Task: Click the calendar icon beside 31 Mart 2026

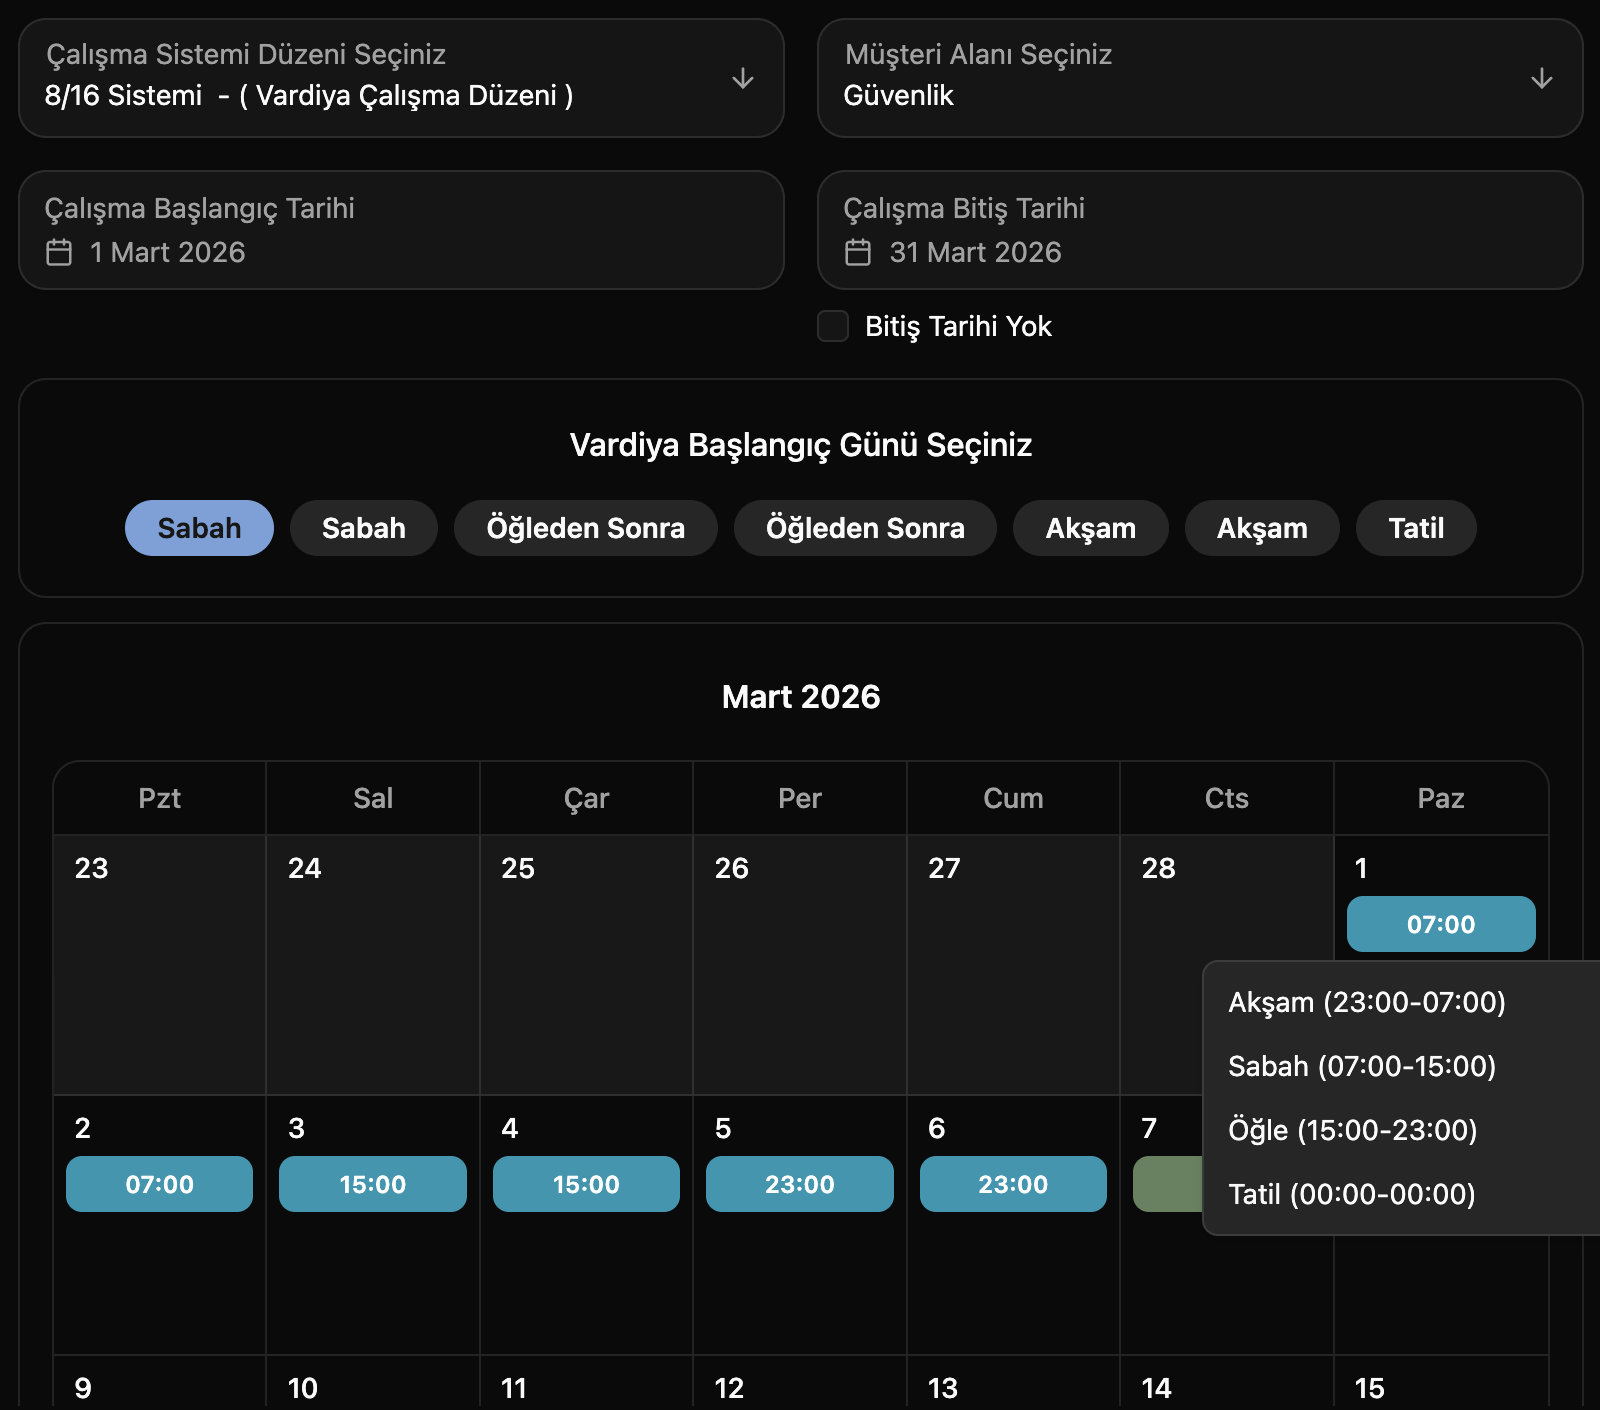Action: 858,252
